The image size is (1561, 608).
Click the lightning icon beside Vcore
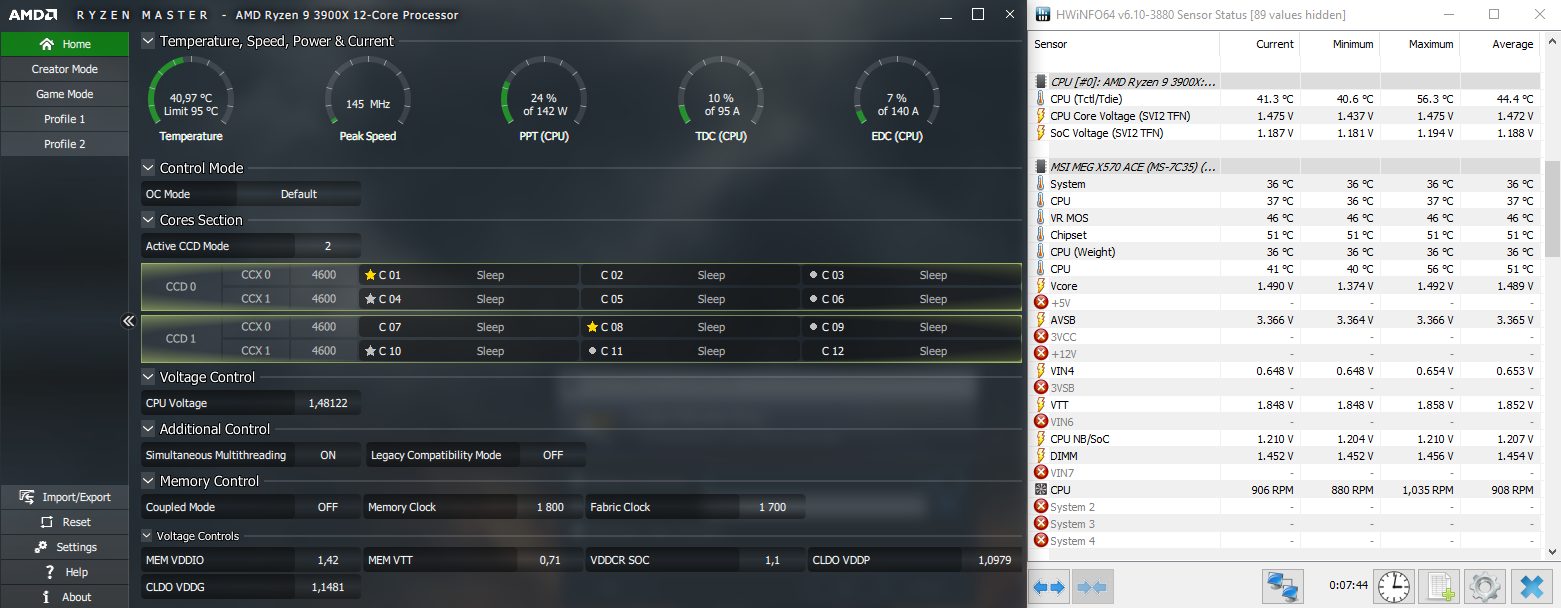point(1041,286)
